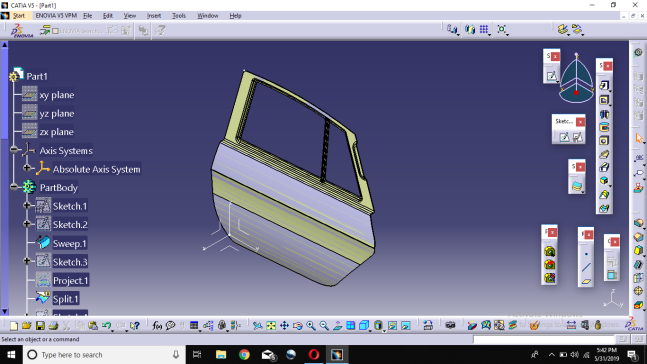The image size is (647, 364).
Task: Open the File menu
Action: 87,16
